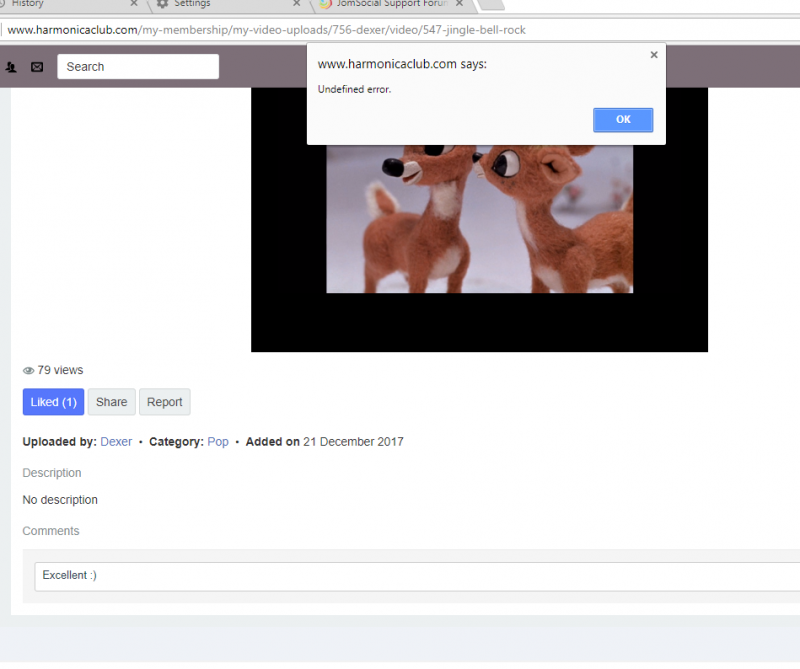Click the Comments heading

51,531
